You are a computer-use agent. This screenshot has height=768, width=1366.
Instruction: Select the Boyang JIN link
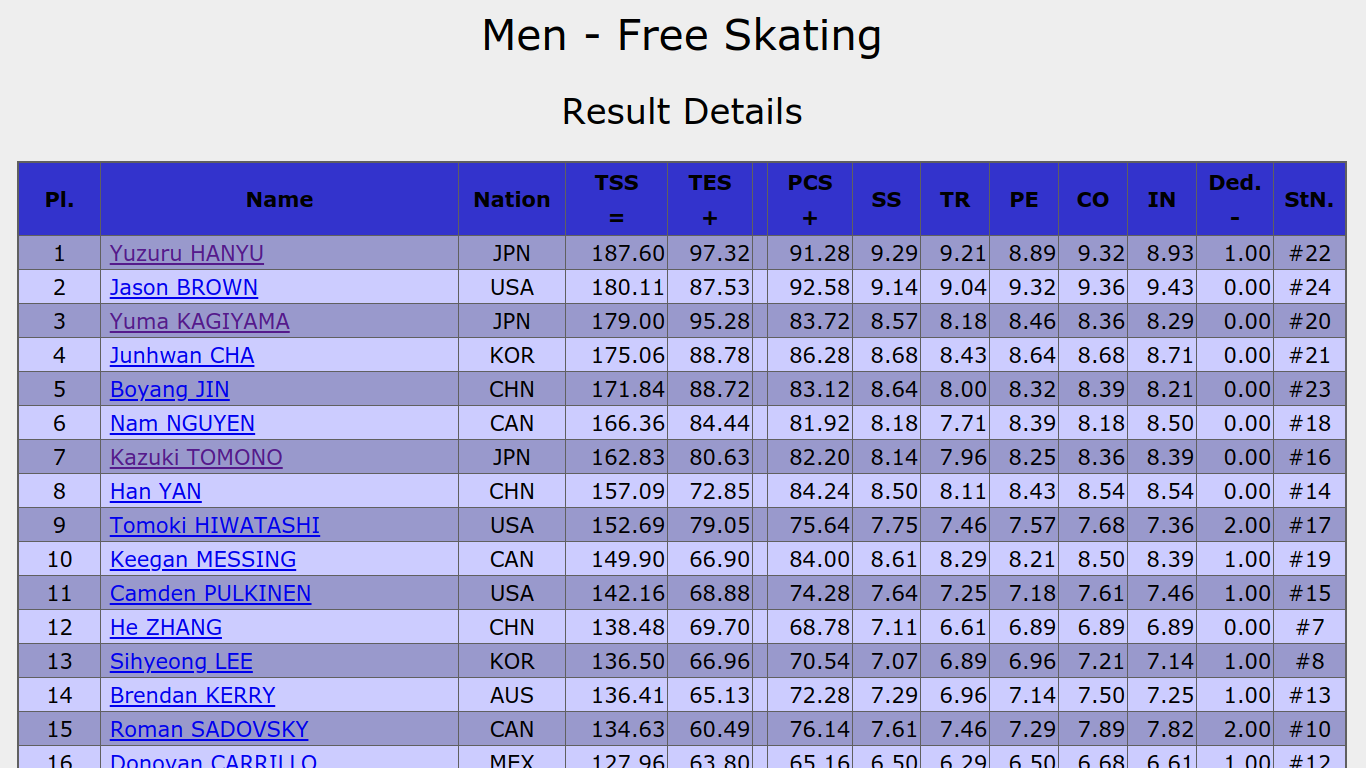click(x=170, y=390)
